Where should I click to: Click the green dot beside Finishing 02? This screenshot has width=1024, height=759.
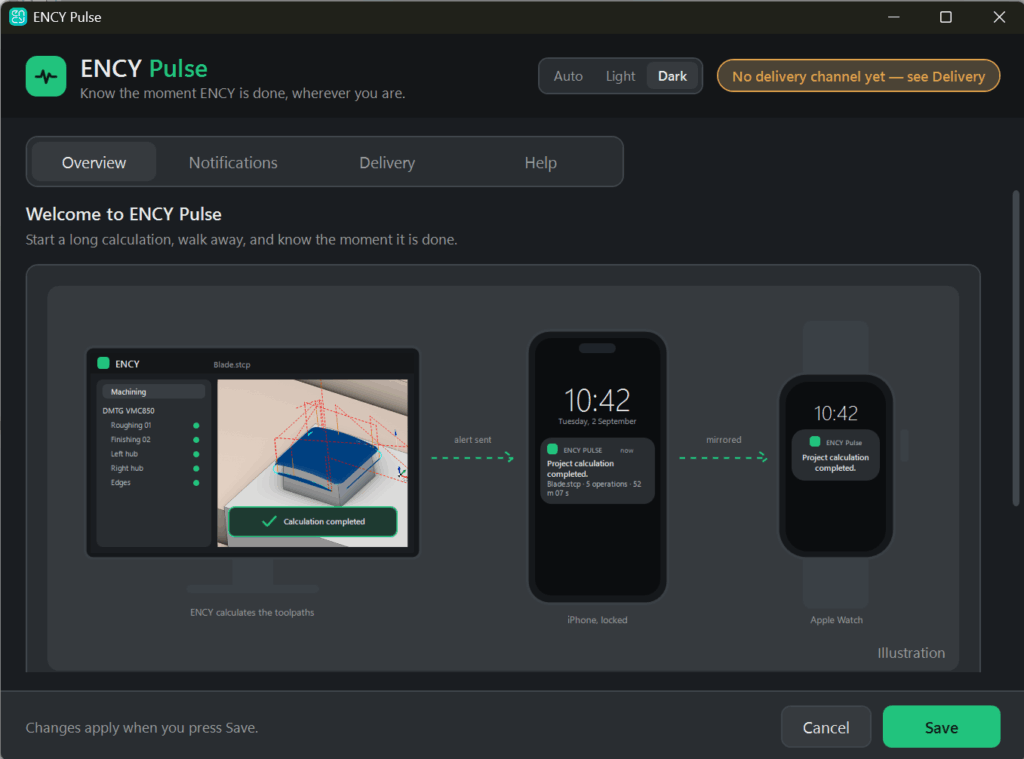196,440
